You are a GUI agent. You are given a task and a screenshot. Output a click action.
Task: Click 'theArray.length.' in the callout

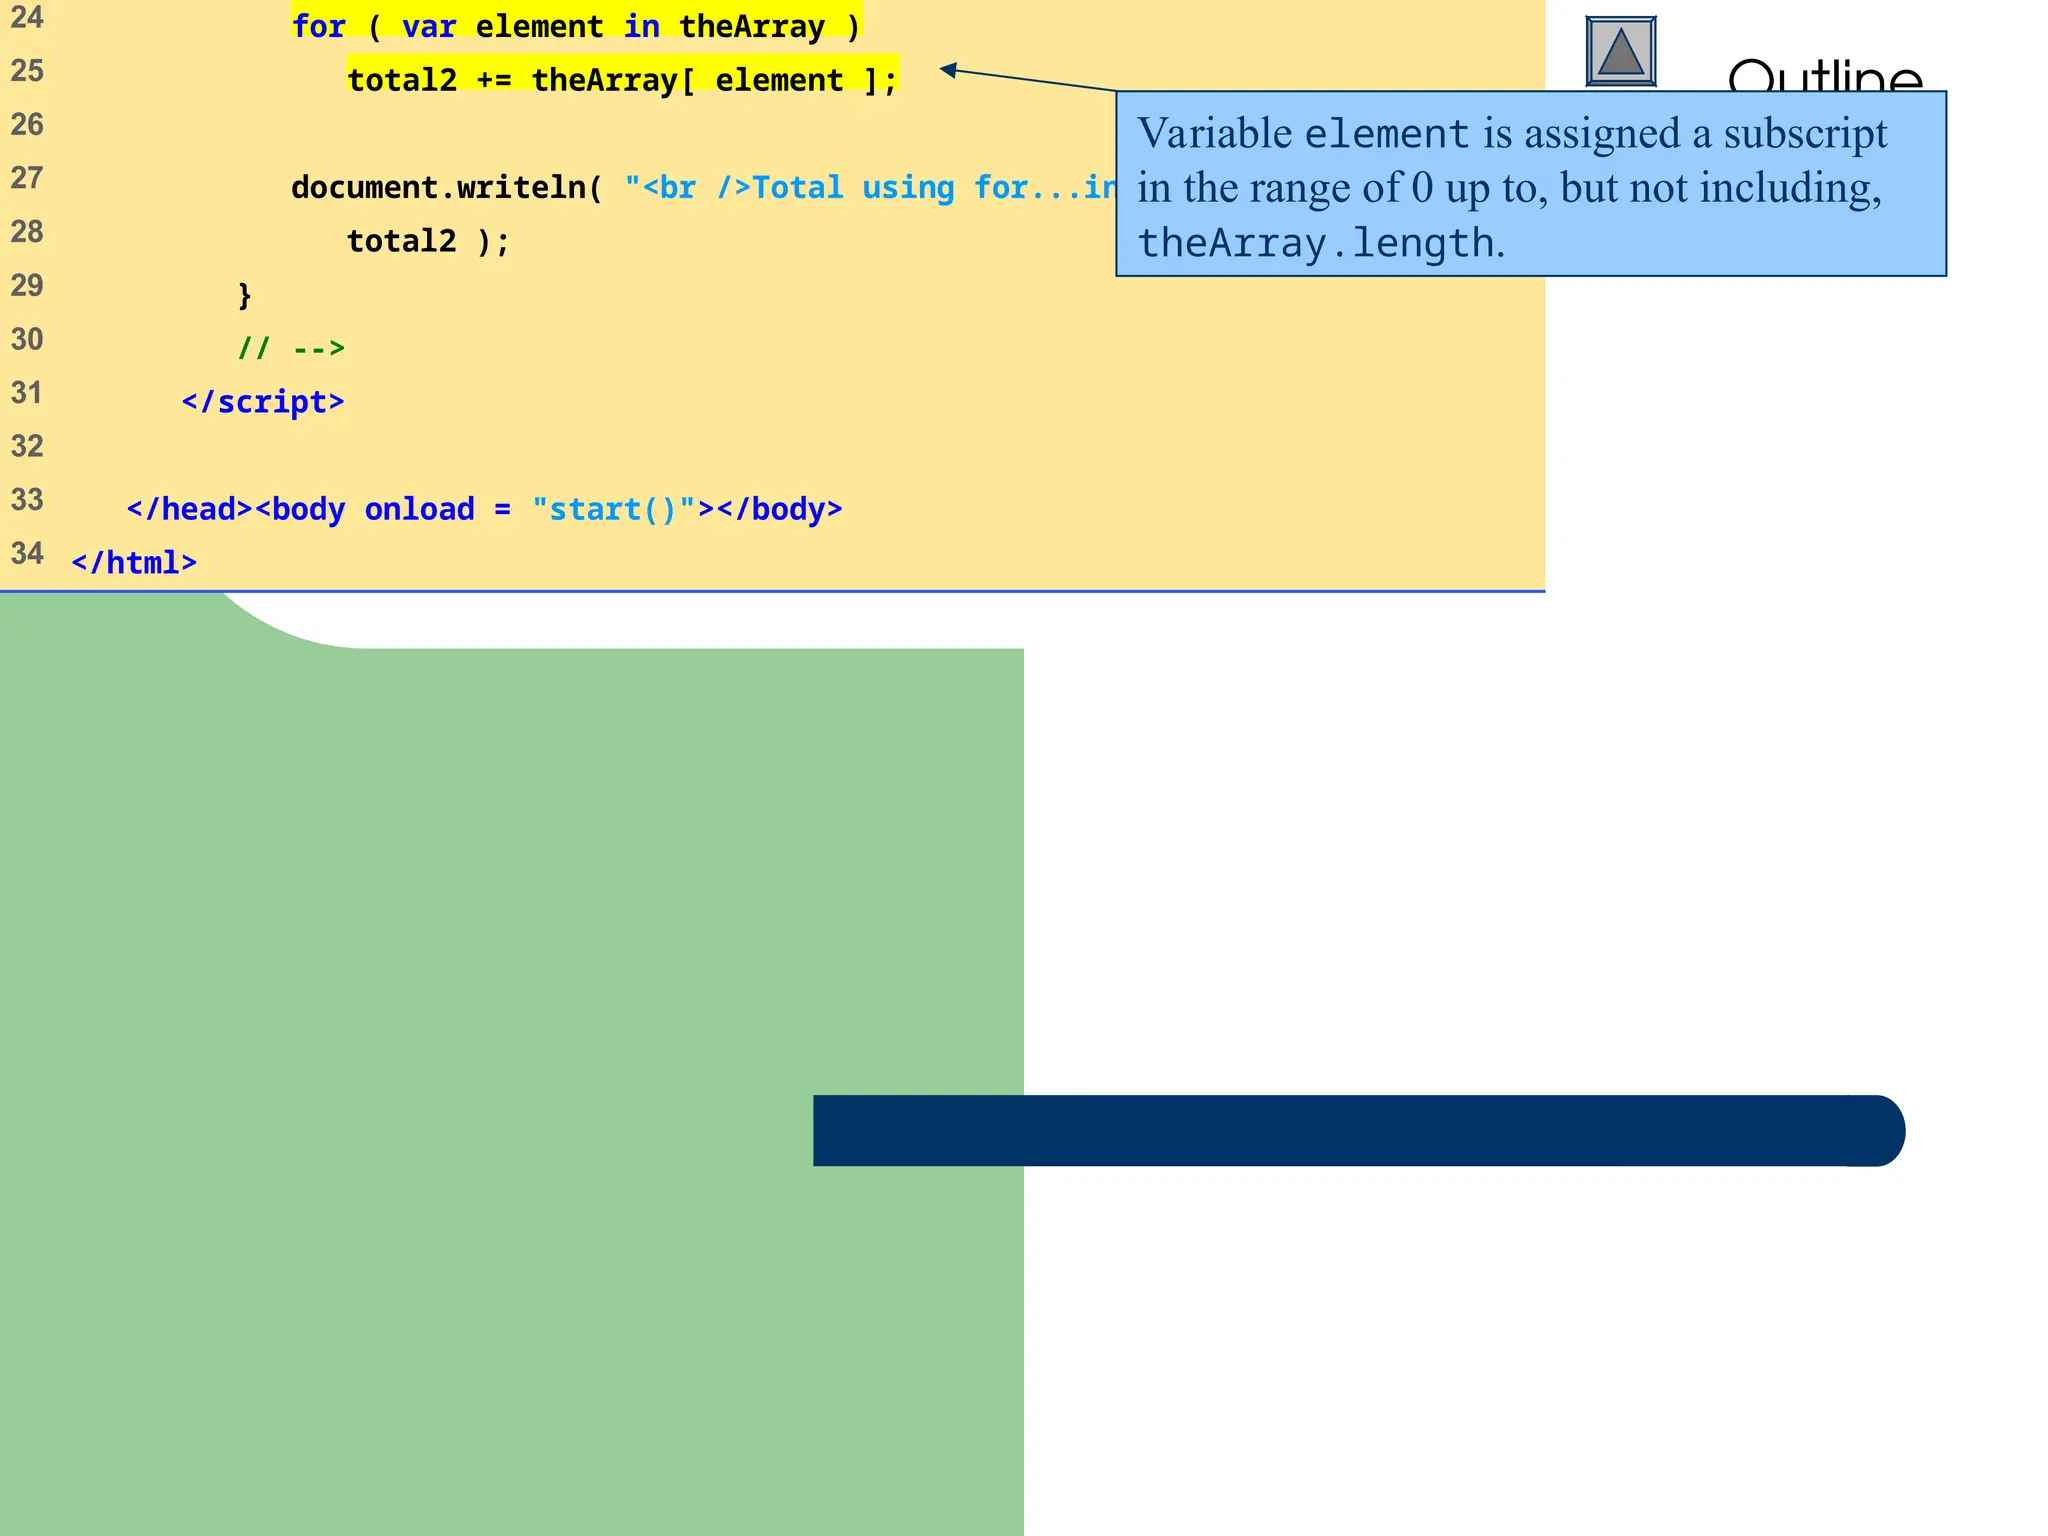(1321, 243)
